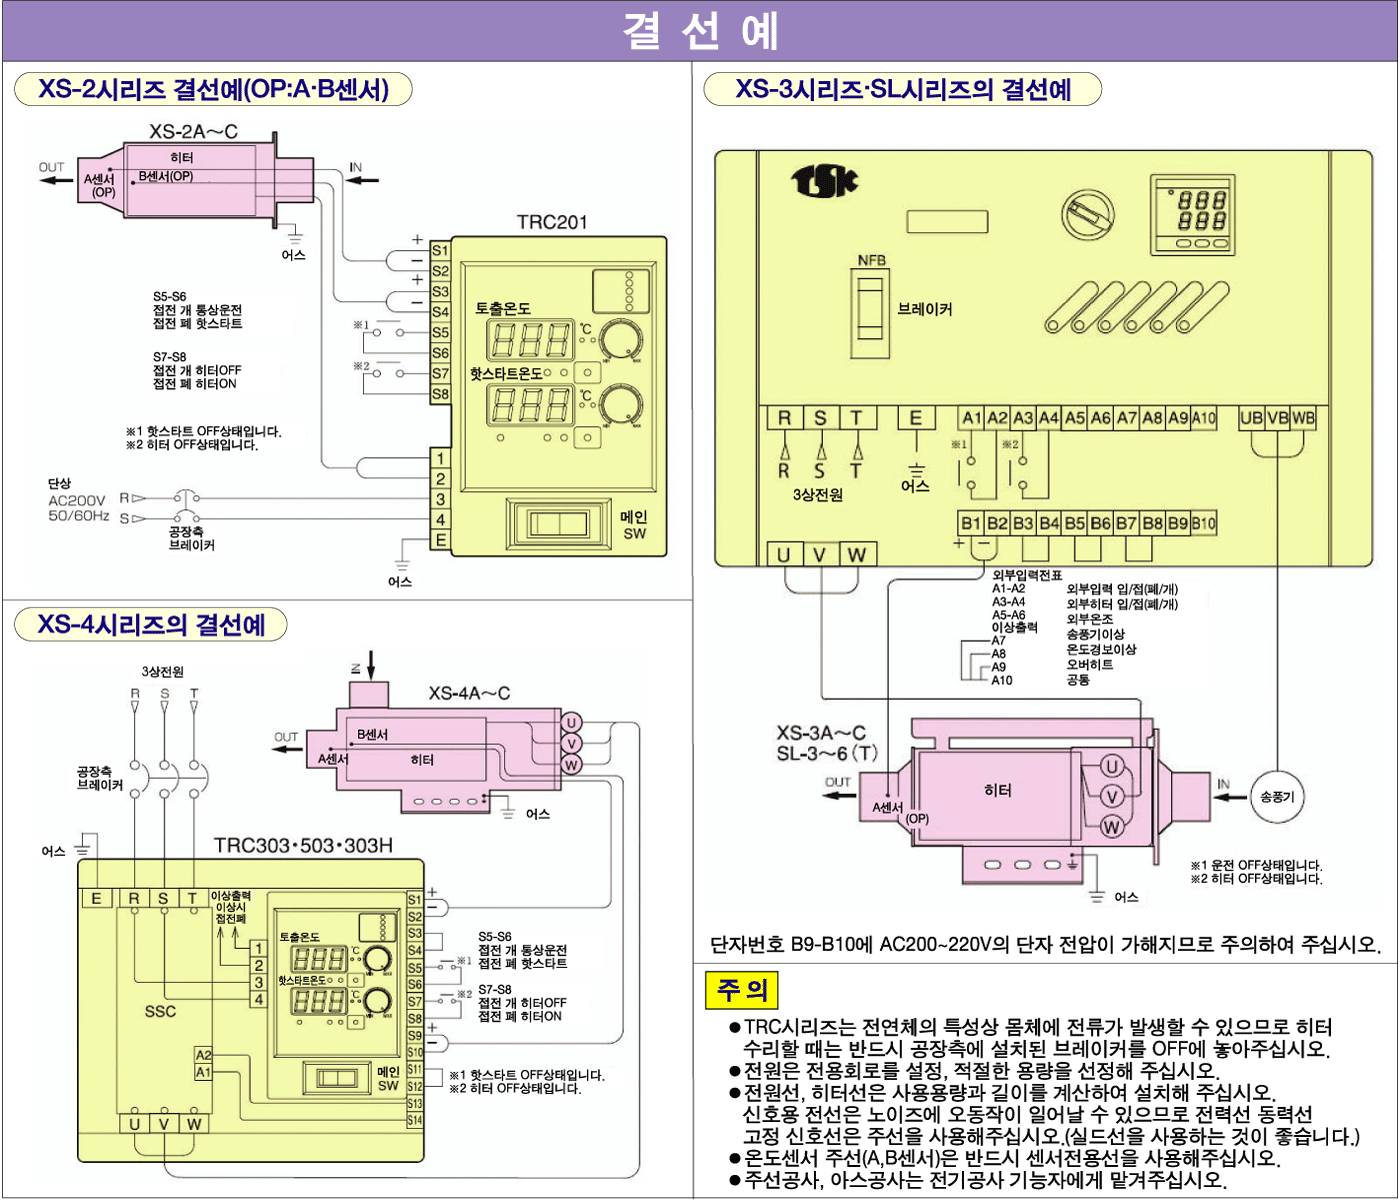Click the 핫스타트온도 knob on TRC201
The width and height of the screenshot is (1400, 1200).
[620, 406]
